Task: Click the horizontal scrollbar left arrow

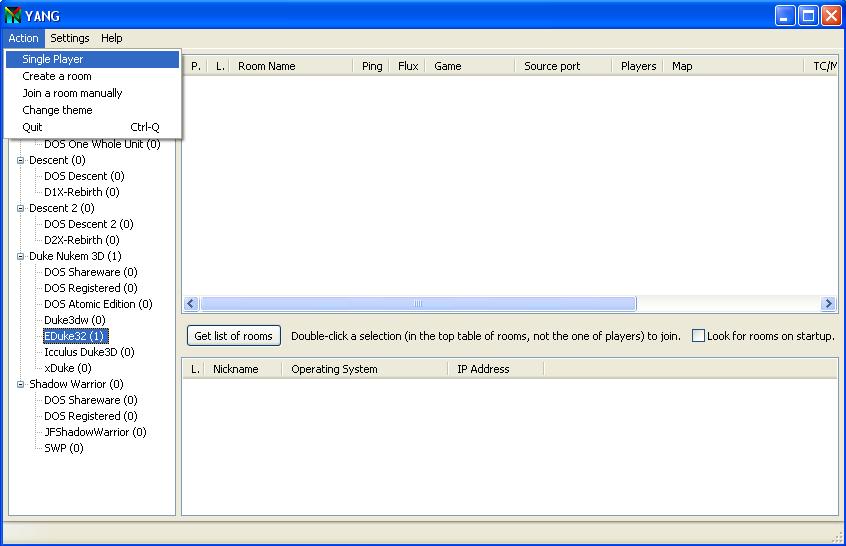Action: [191, 304]
